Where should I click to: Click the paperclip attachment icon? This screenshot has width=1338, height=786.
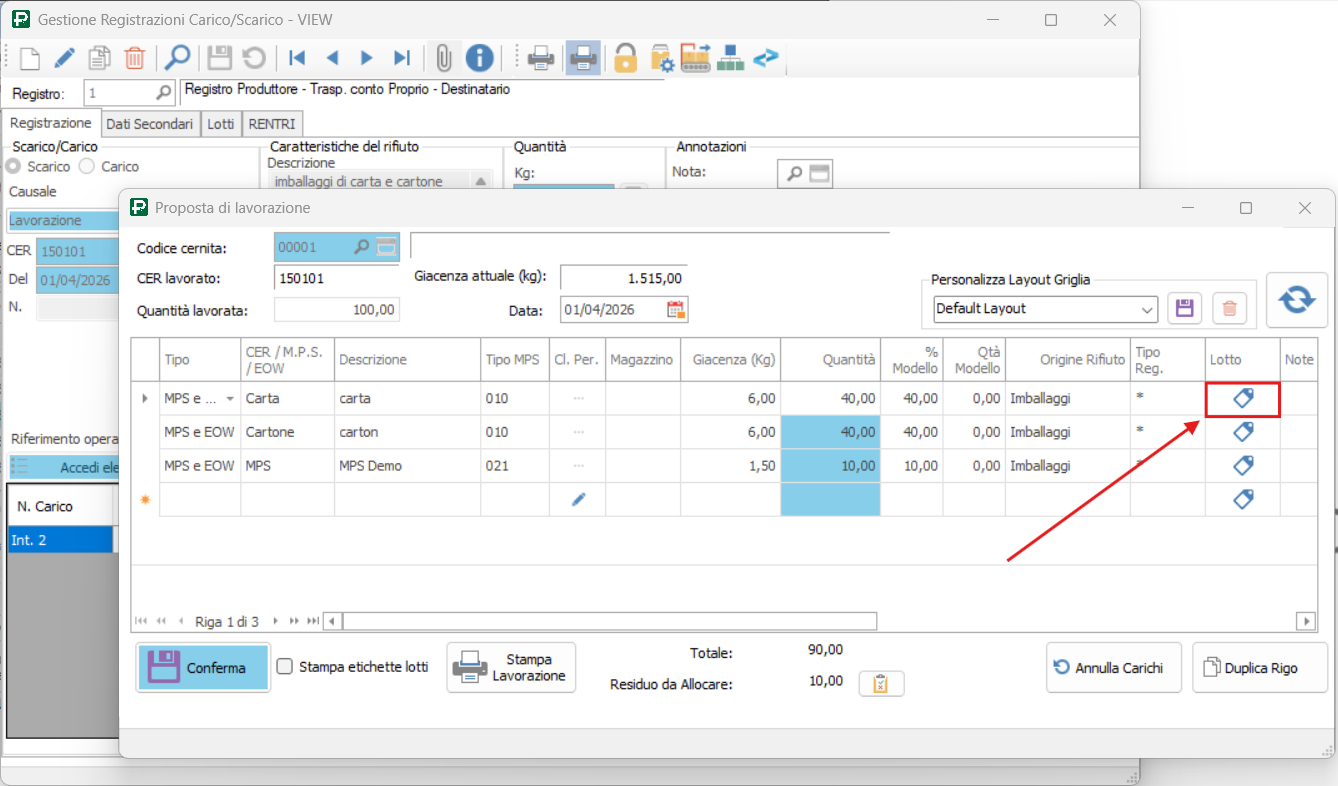pyautogui.click(x=443, y=58)
